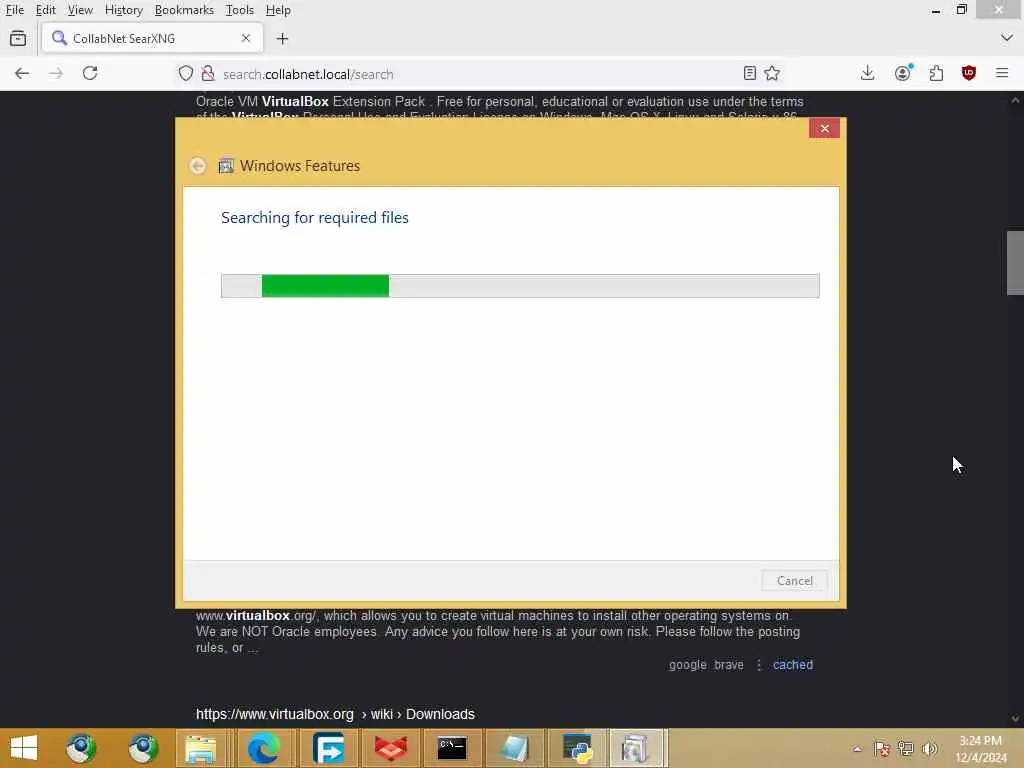The height and width of the screenshot is (768, 1024).
Task: Click the scrollbar down arrow
Action: pyautogui.click(x=1015, y=719)
